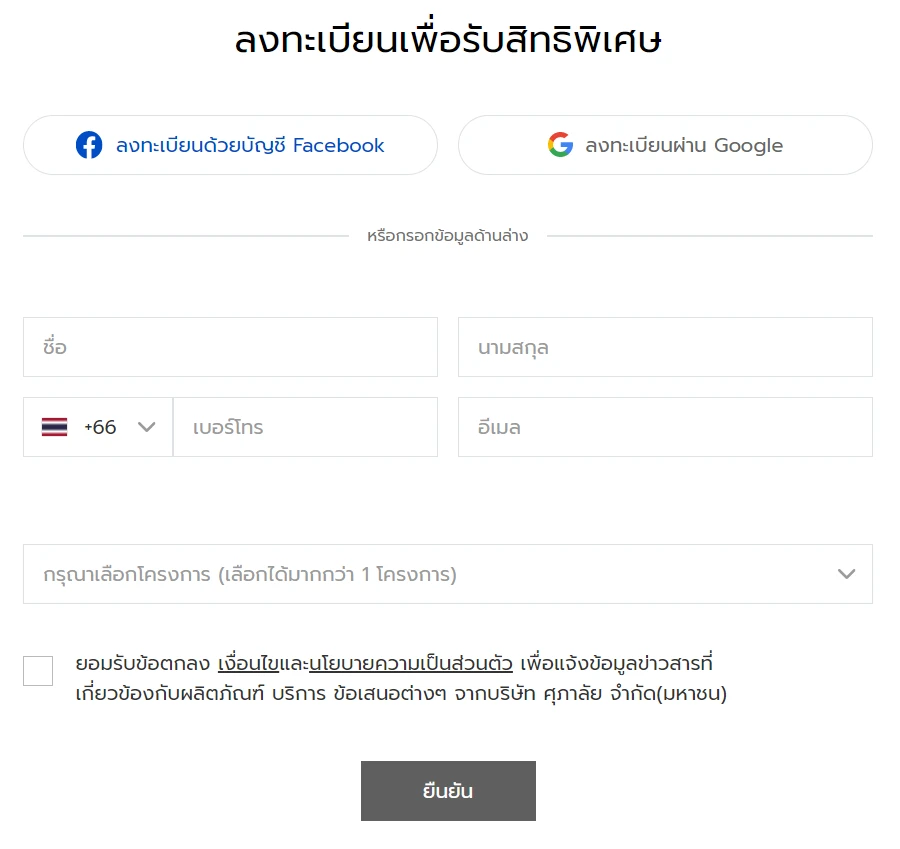900x849 pixels.
Task: Click the เบอร์โทร phone number field
Action: (305, 427)
